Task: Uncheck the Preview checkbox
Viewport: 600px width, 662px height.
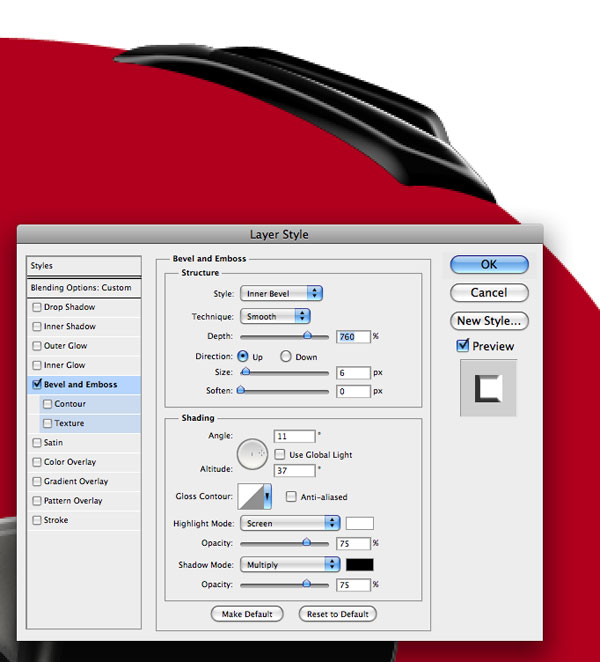Action: point(463,346)
